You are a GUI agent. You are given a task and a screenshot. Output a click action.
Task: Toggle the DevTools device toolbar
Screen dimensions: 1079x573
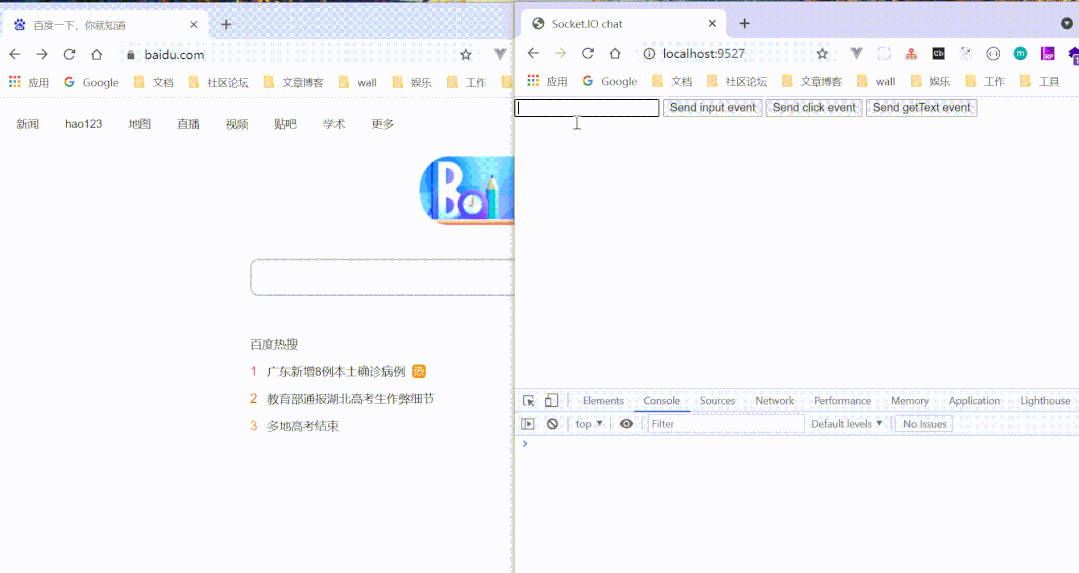(x=551, y=401)
